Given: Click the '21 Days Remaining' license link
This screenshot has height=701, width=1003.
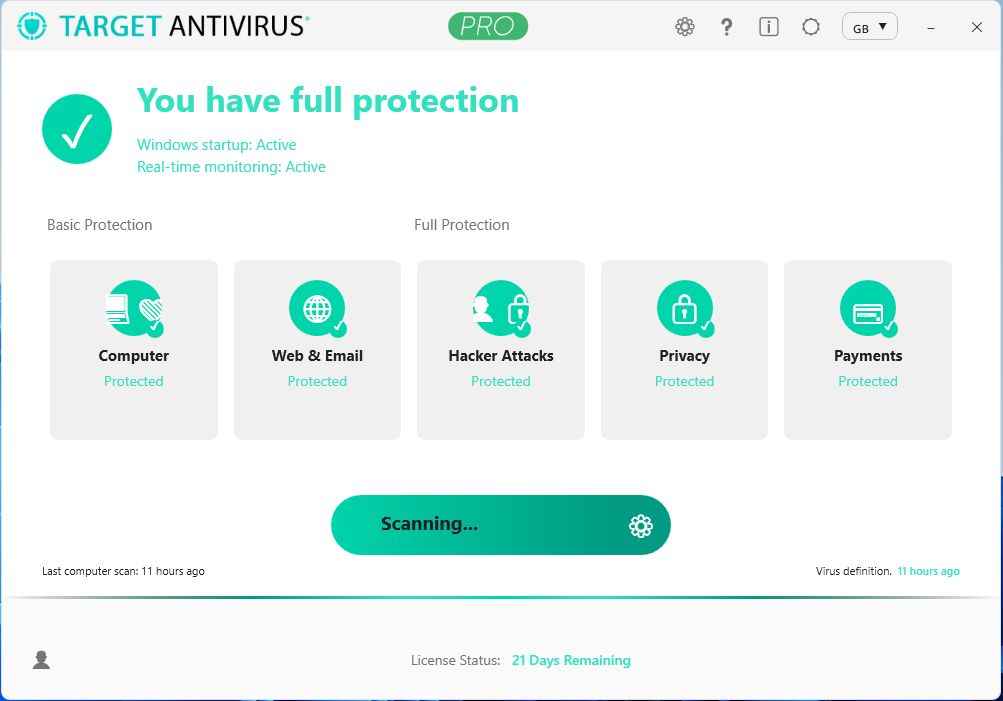Looking at the screenshot, I should pos(571,660).
